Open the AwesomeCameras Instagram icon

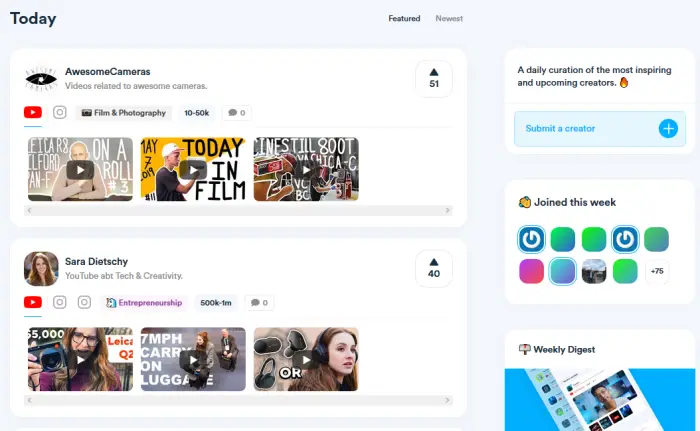pyautogui.click(x=60, y=112)
